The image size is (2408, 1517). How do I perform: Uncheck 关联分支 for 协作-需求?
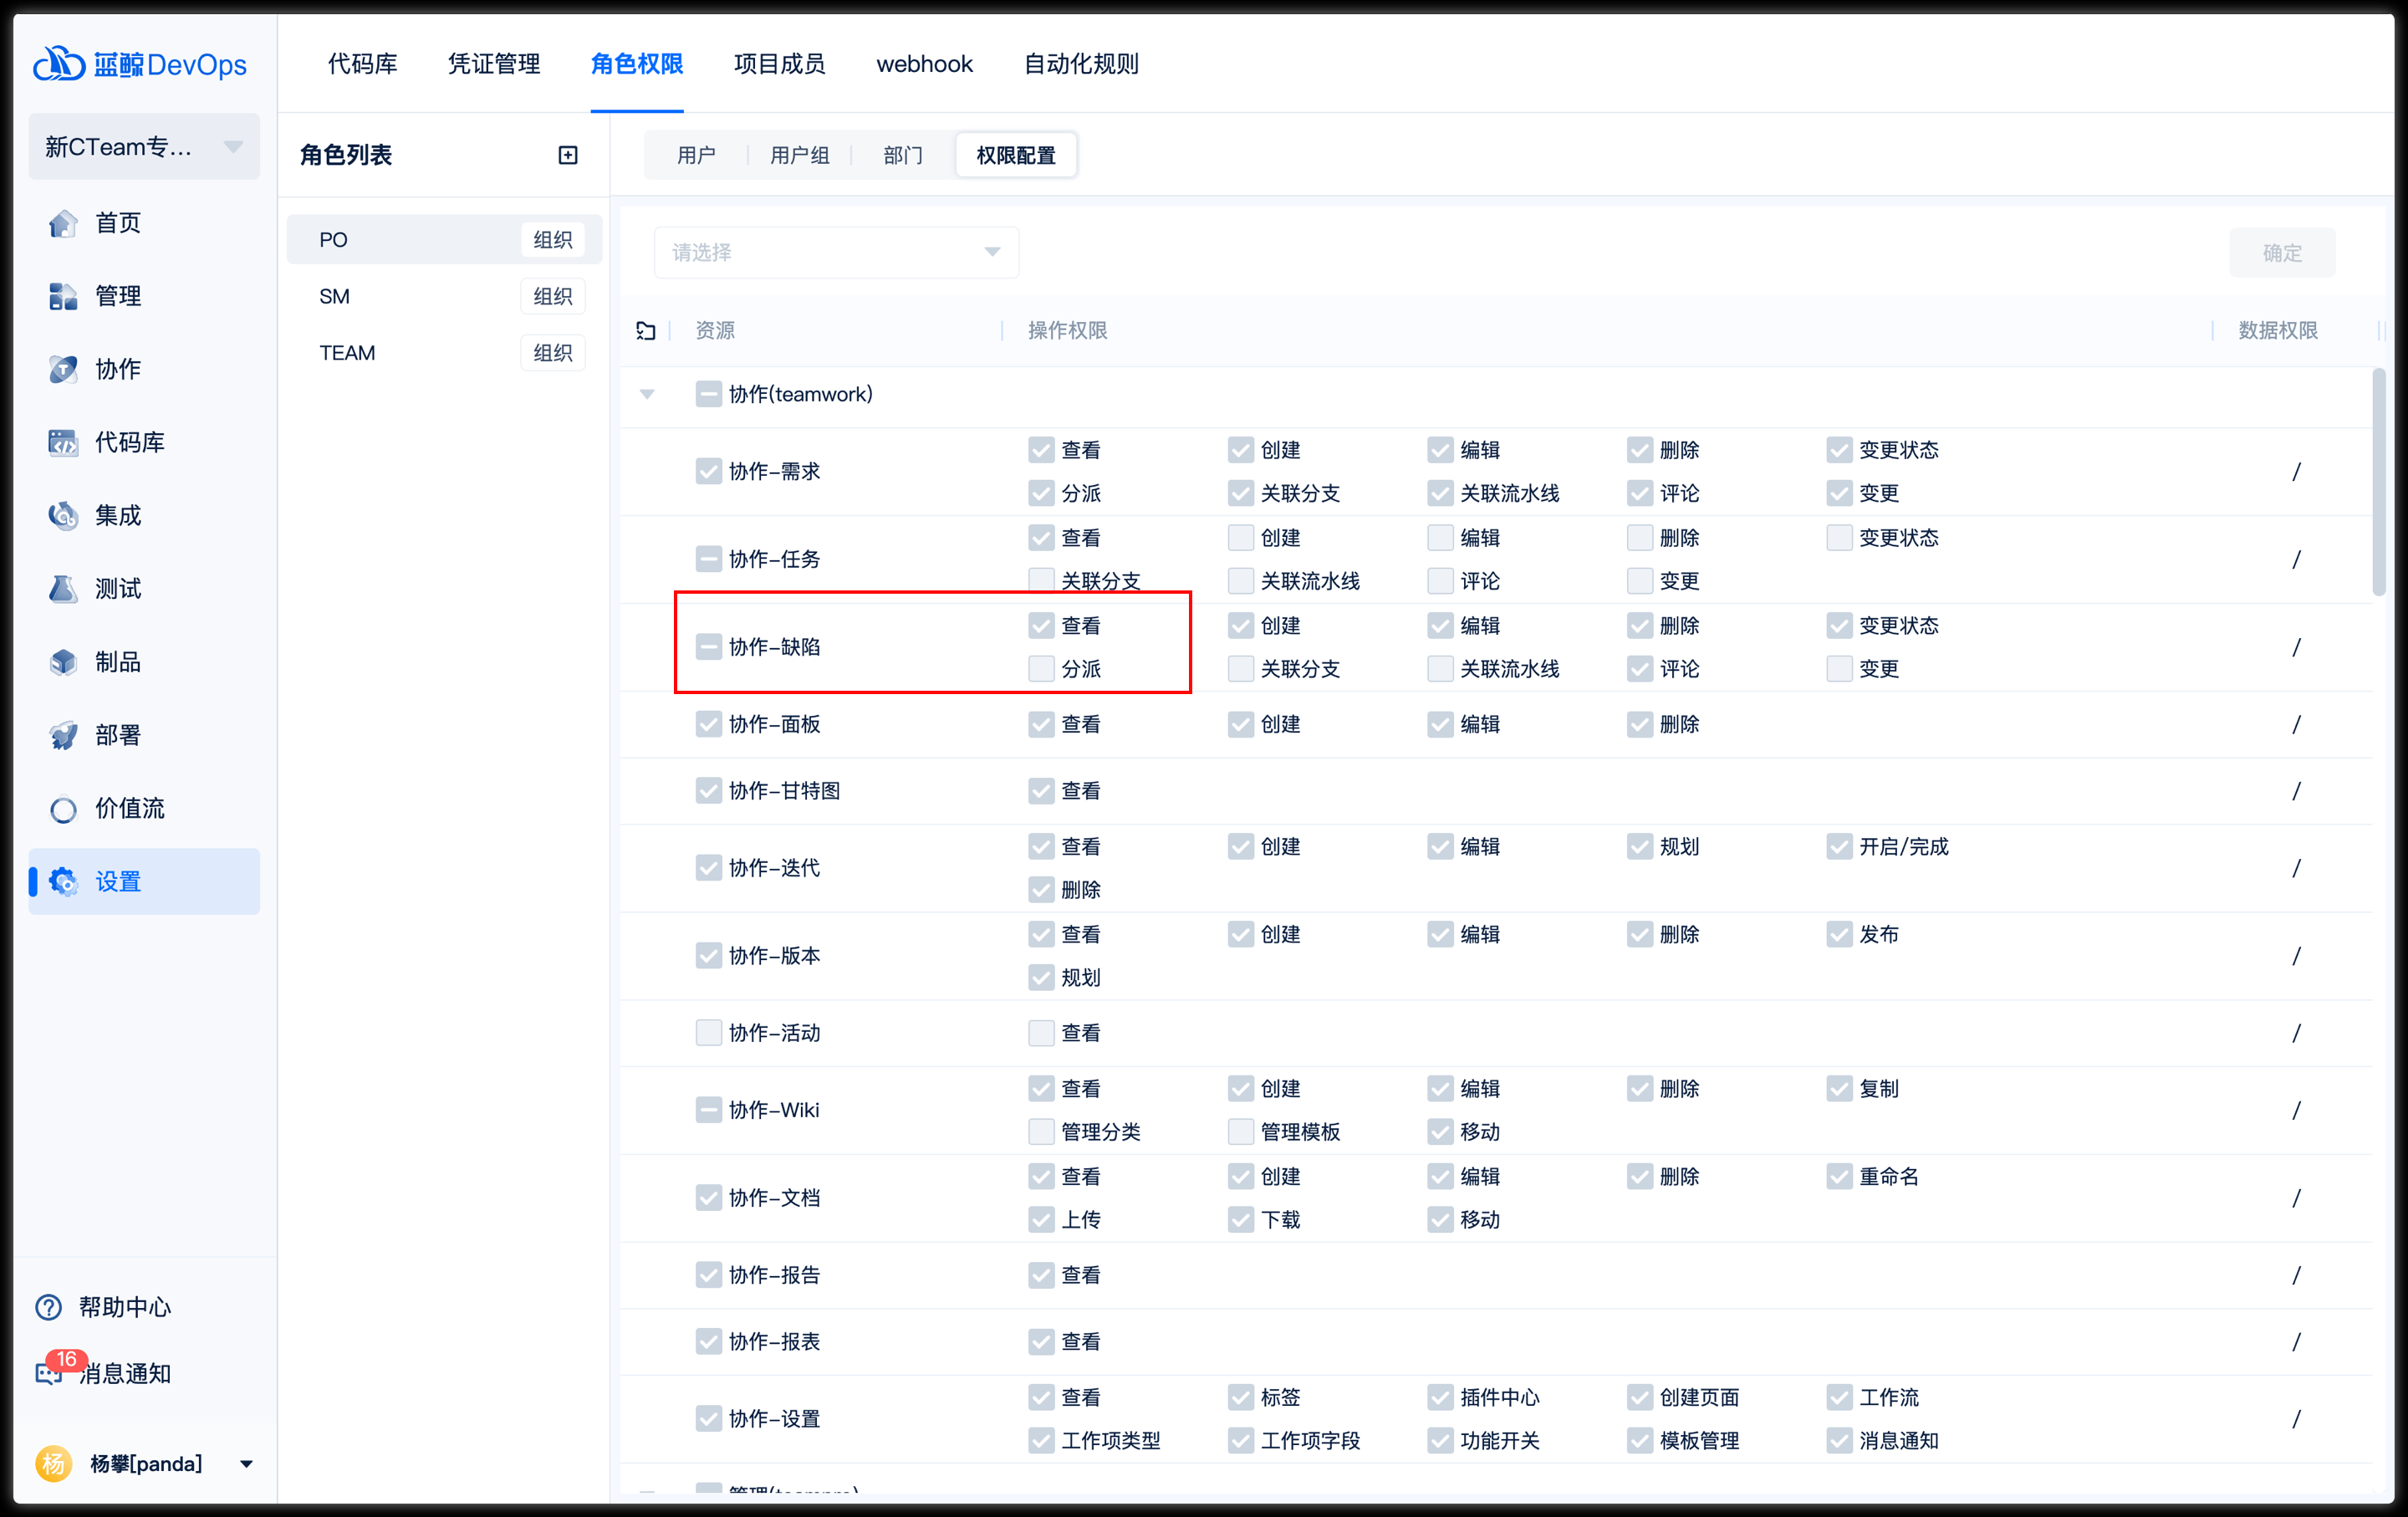click(x=1241, y=493)
